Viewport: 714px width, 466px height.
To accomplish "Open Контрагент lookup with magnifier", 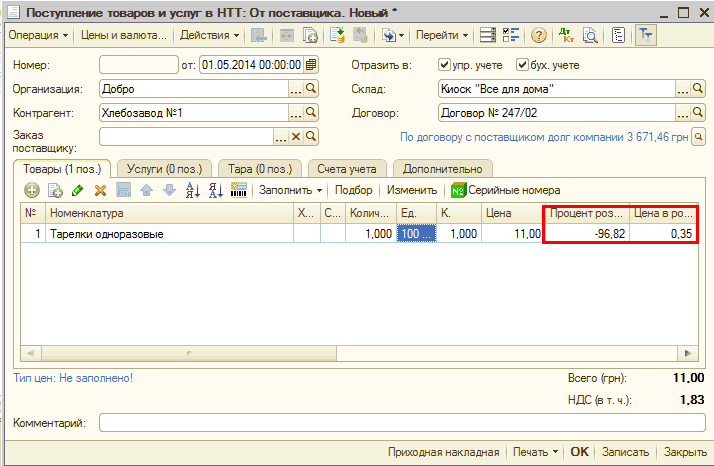I will coord(311,112).
